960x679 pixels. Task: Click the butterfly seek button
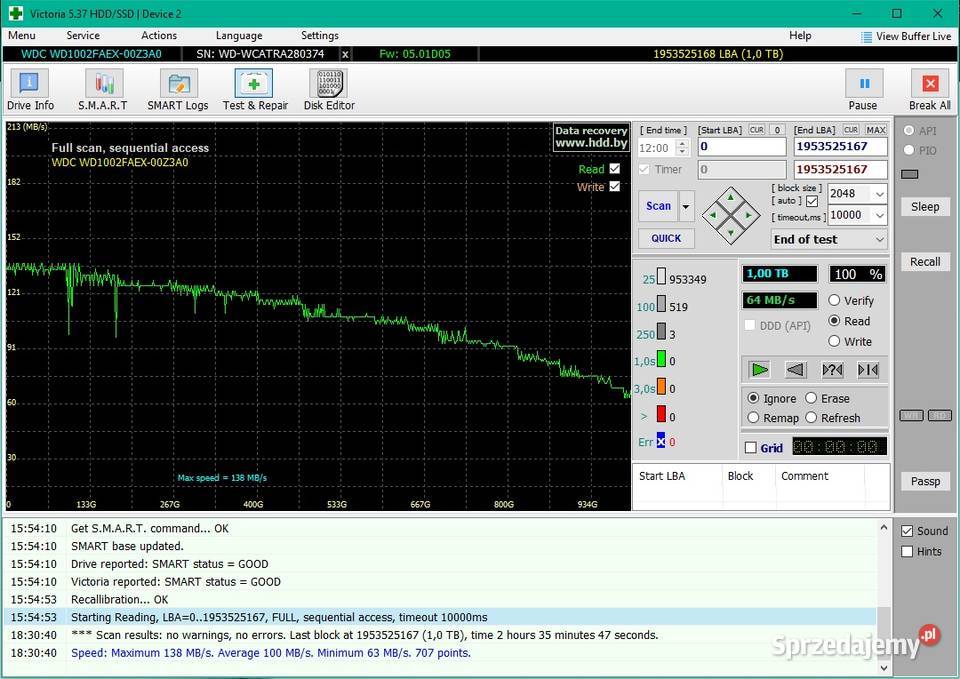coord(868,369)
